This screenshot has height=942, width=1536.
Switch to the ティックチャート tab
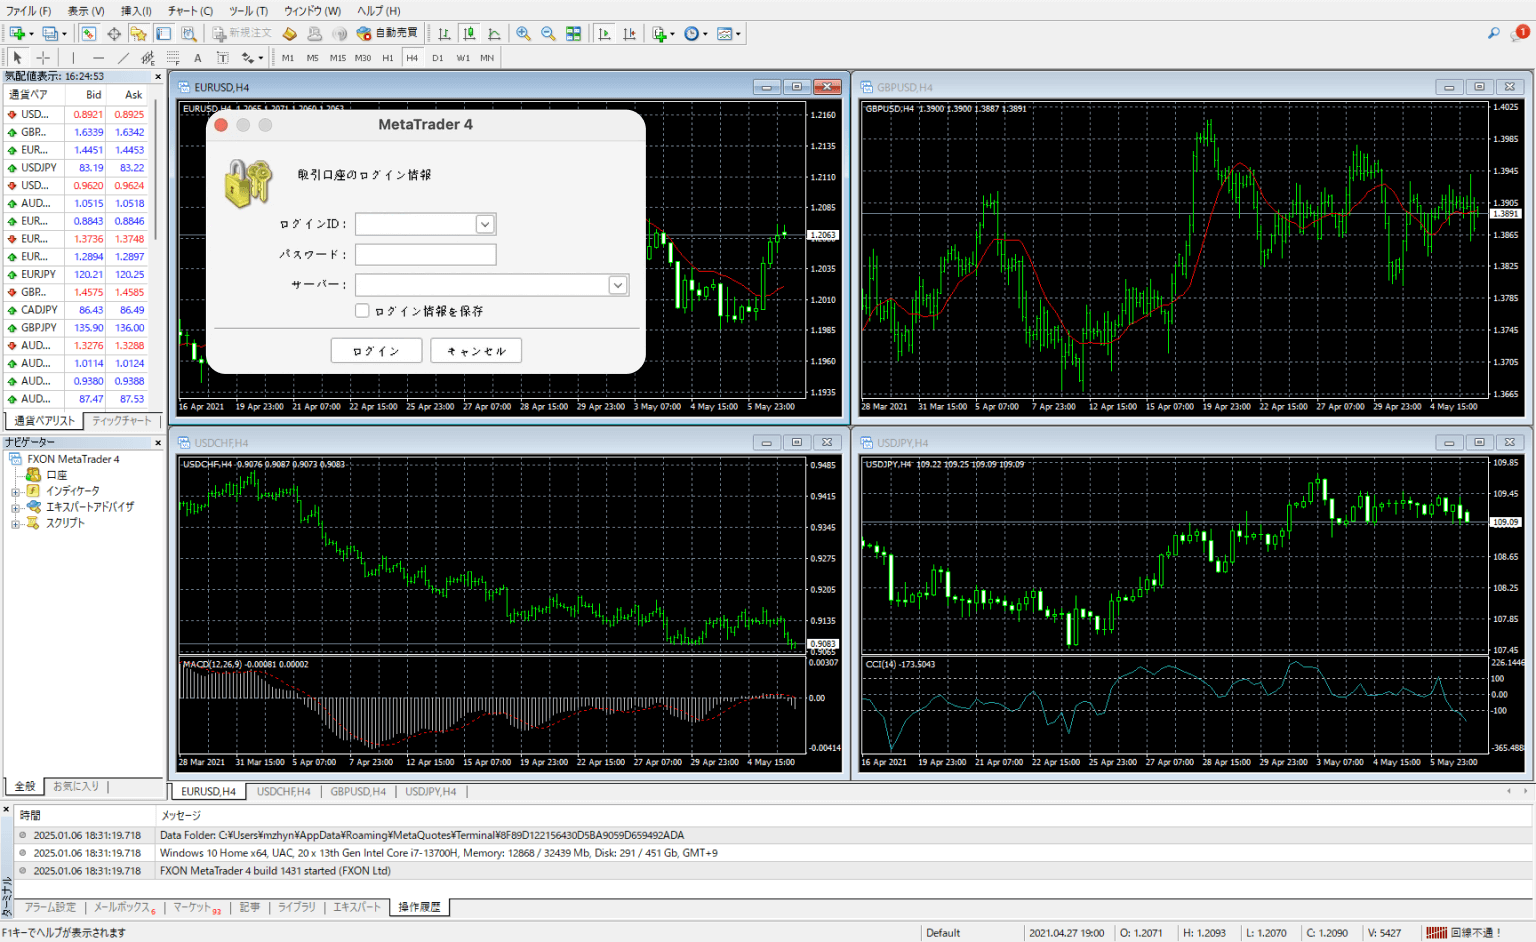pyautogui.click(x=122, y=421)
